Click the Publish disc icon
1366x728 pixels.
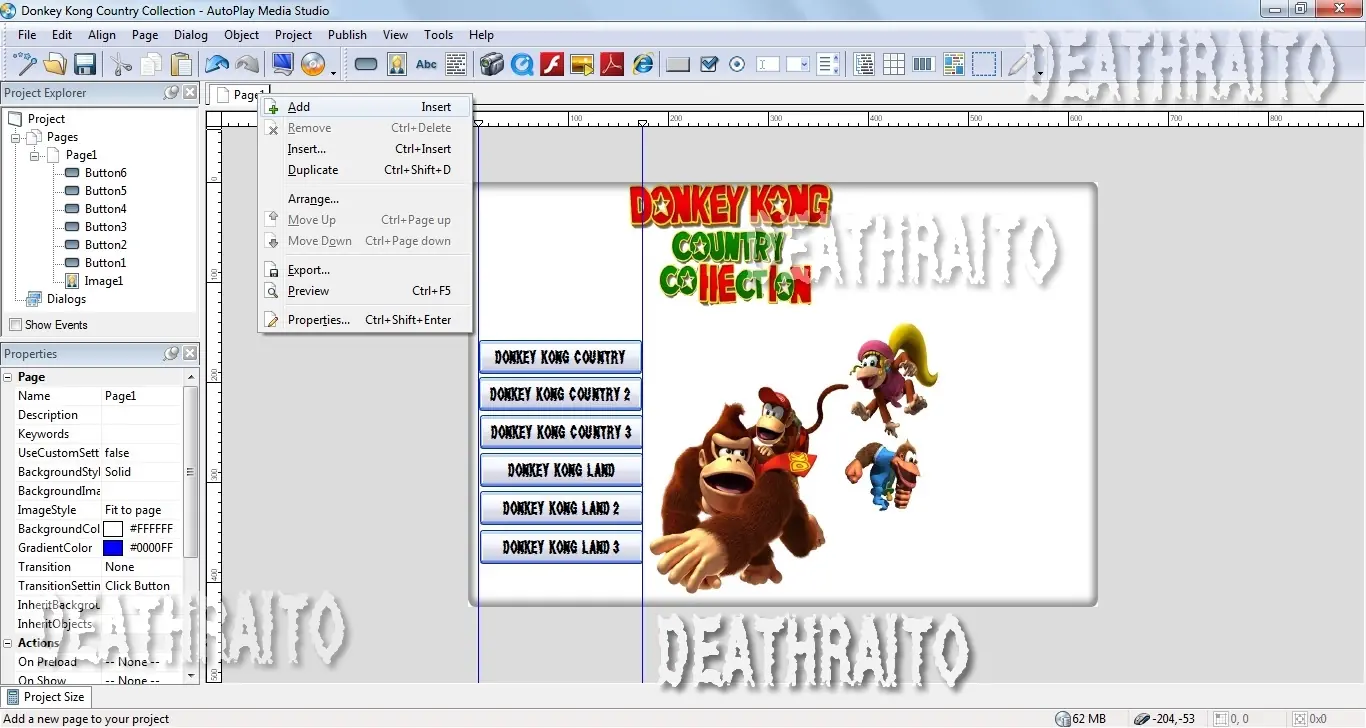click(x=313, y=65)
